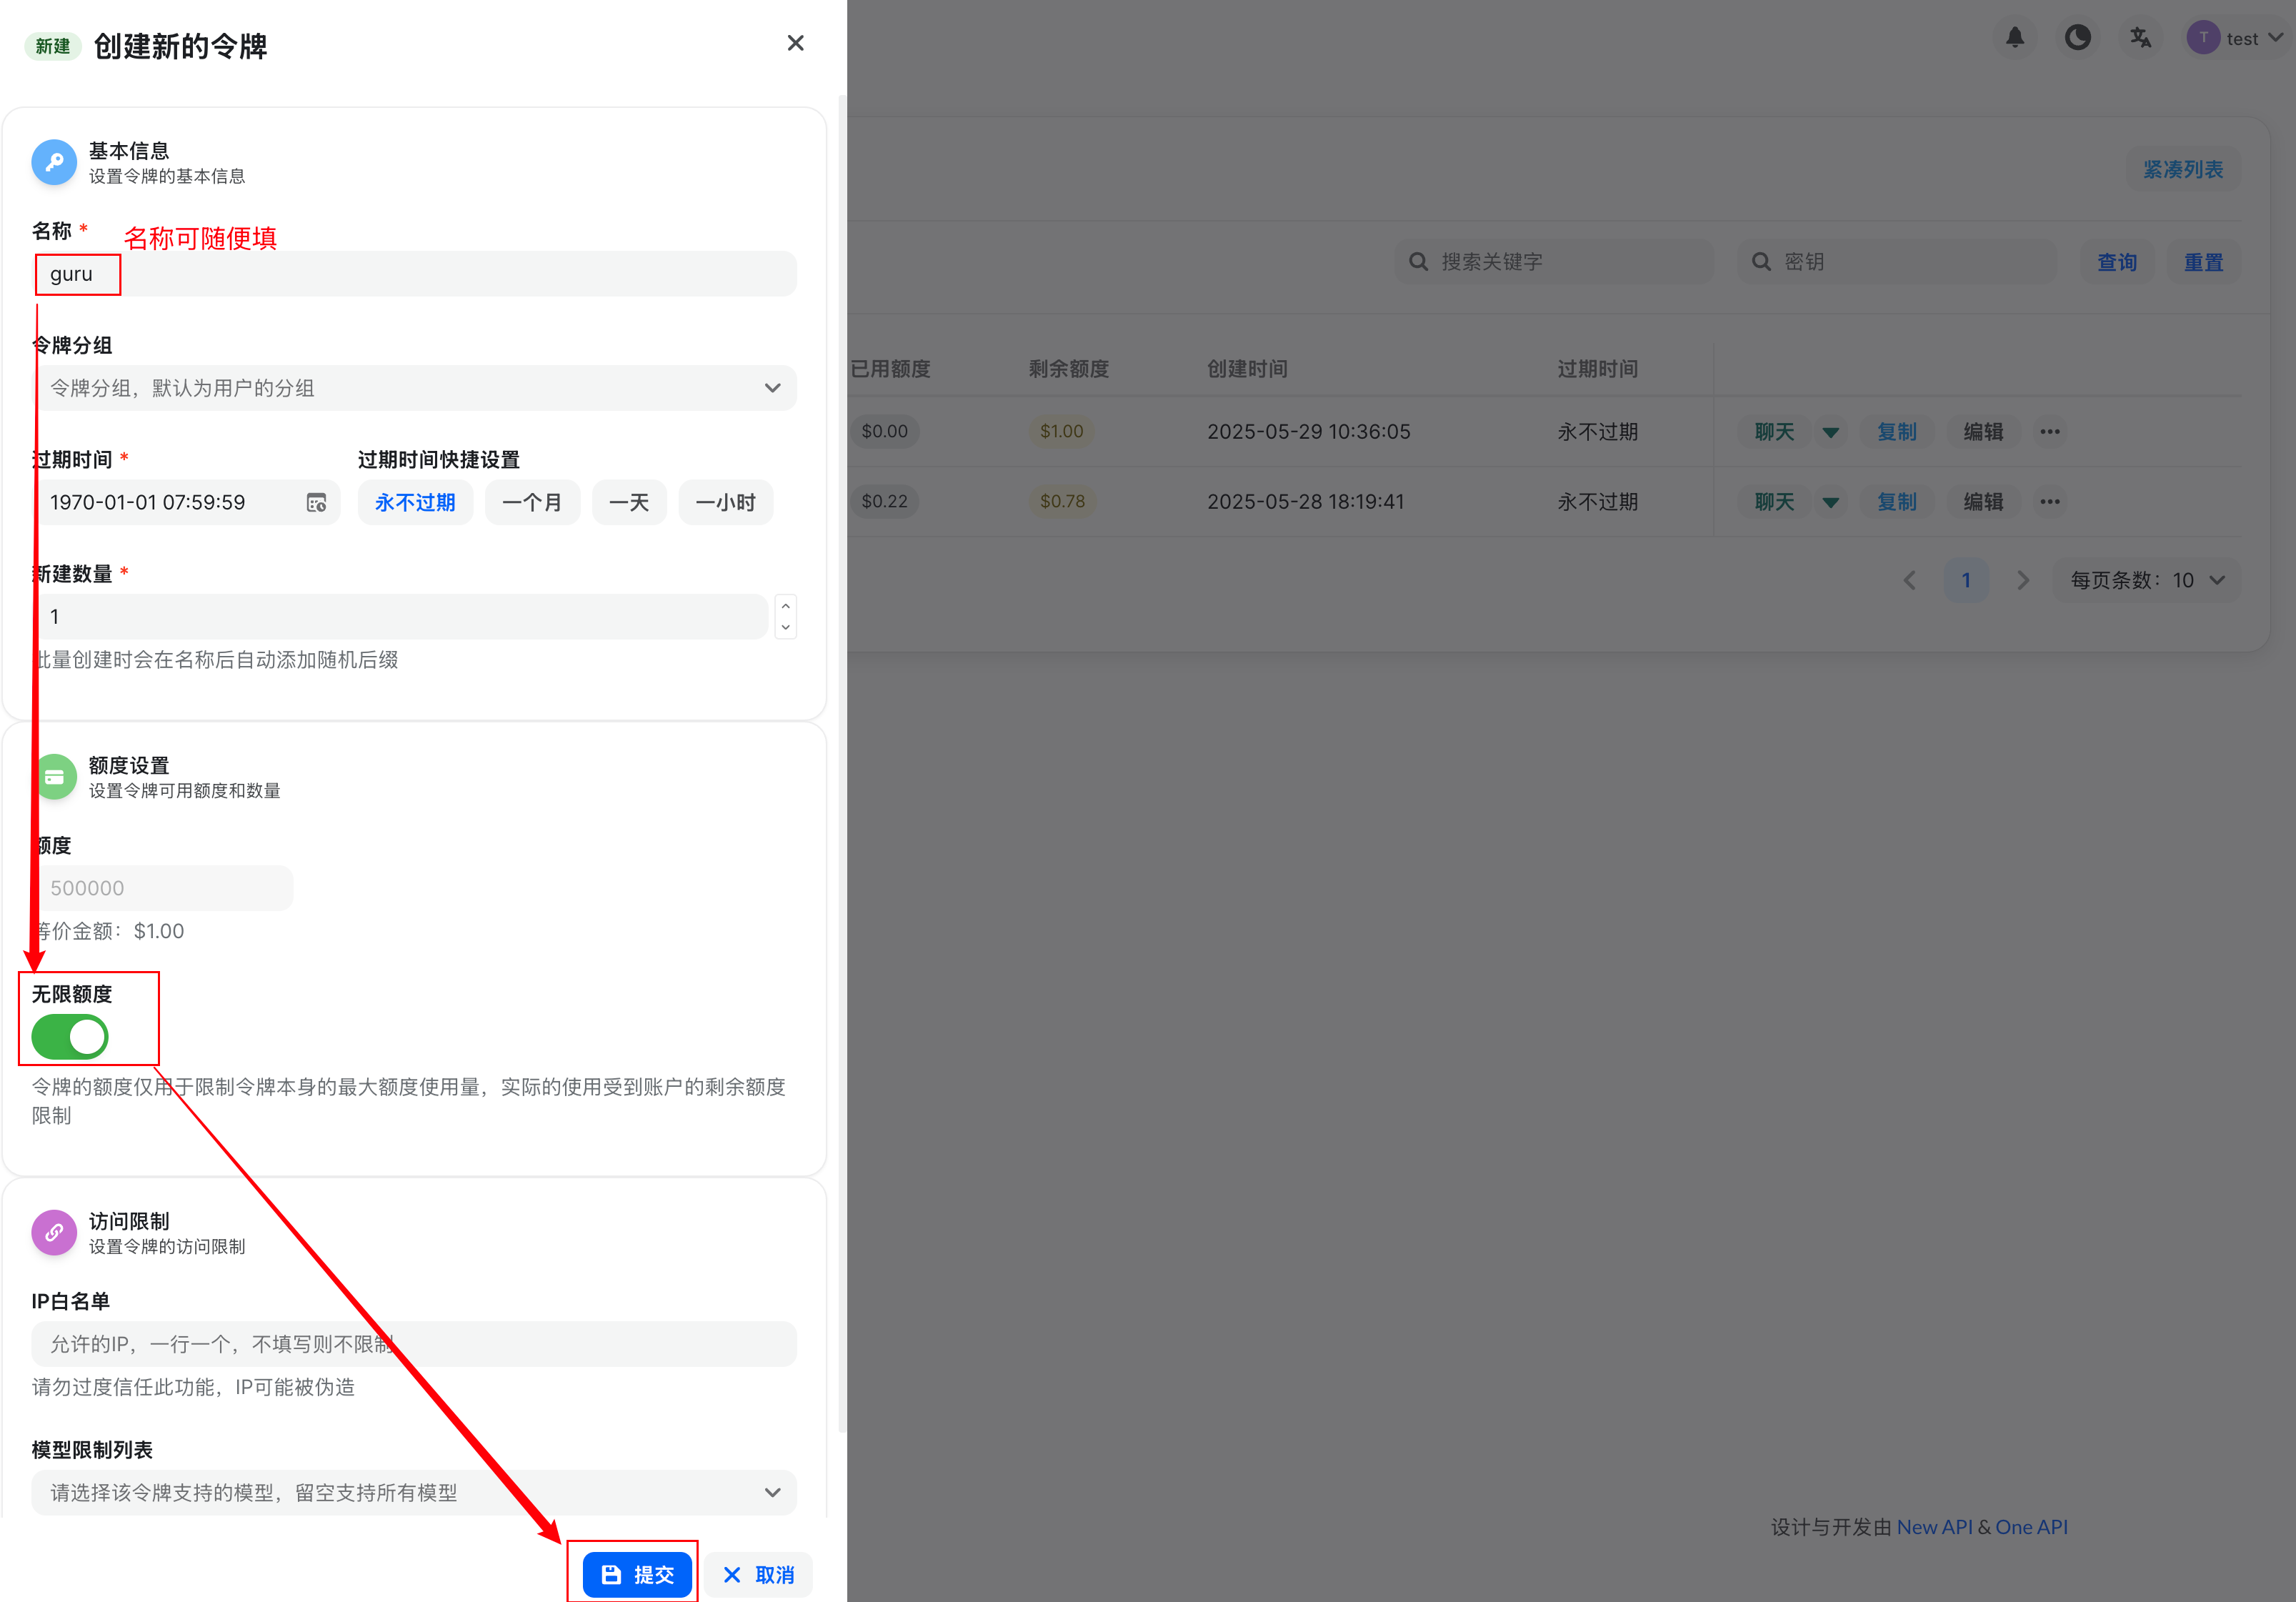Click the notification bell icon
This screenshot has width=2296, height=1602.
pos(2014,38)
